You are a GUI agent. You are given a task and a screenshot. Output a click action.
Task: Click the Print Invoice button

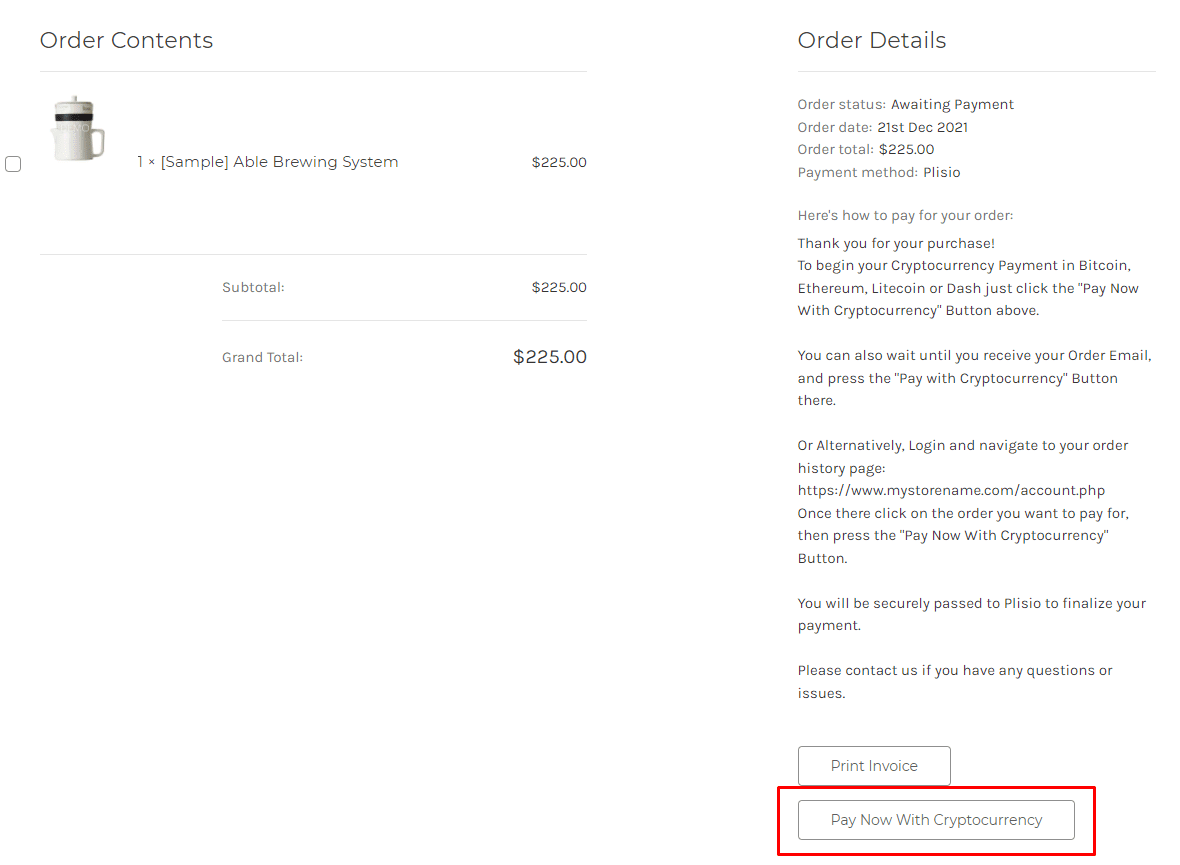[874, 766]
